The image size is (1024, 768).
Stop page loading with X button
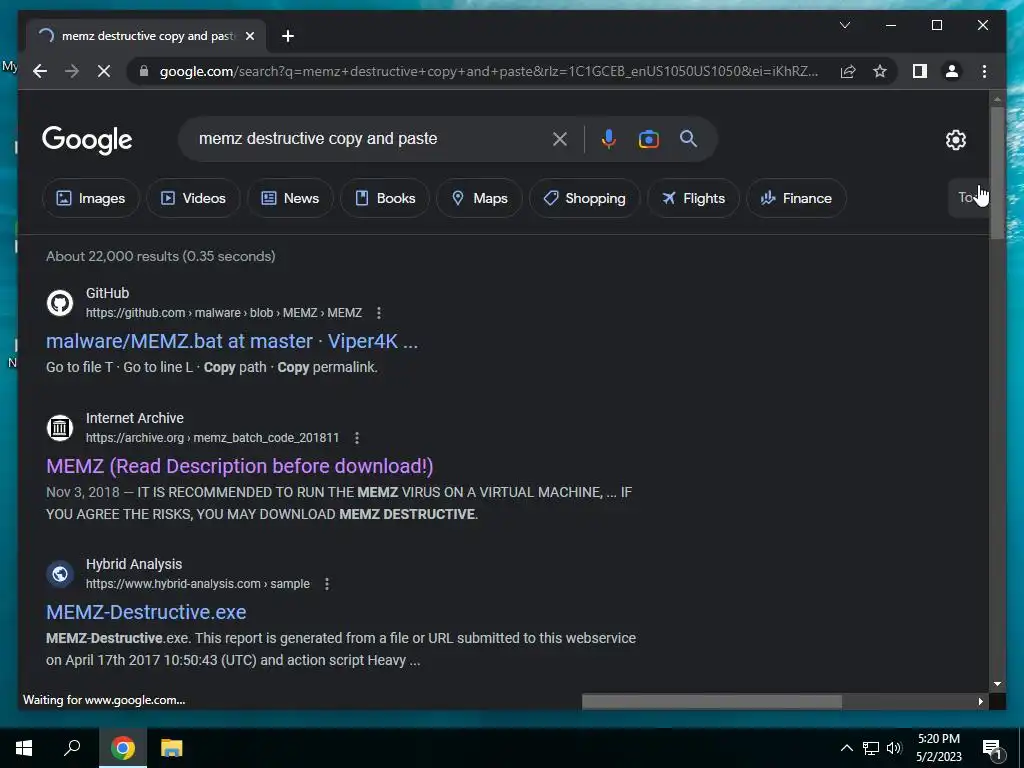point(104,71)
